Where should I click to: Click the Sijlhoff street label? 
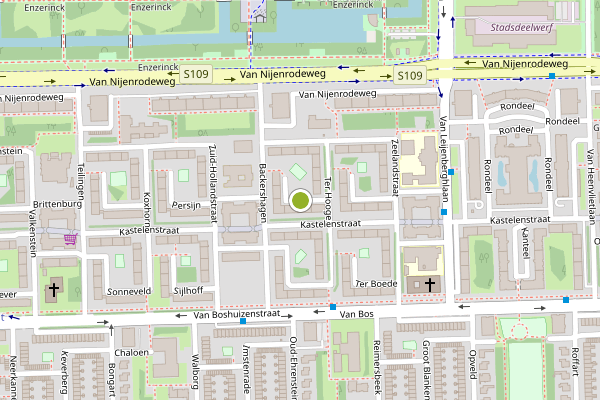[x=189, y=291]
